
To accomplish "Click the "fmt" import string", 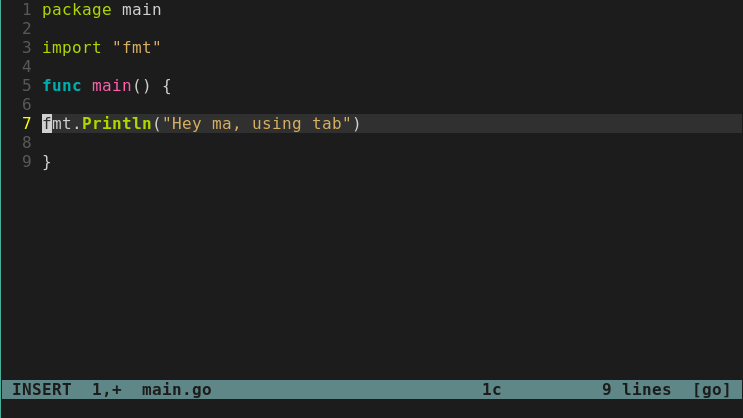I will (x=137, y=47).
